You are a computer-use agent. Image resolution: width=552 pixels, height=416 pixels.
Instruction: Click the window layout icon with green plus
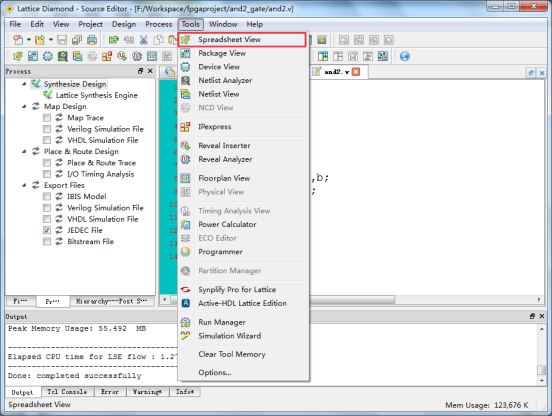pyautogui.click(x=323, y=56)
